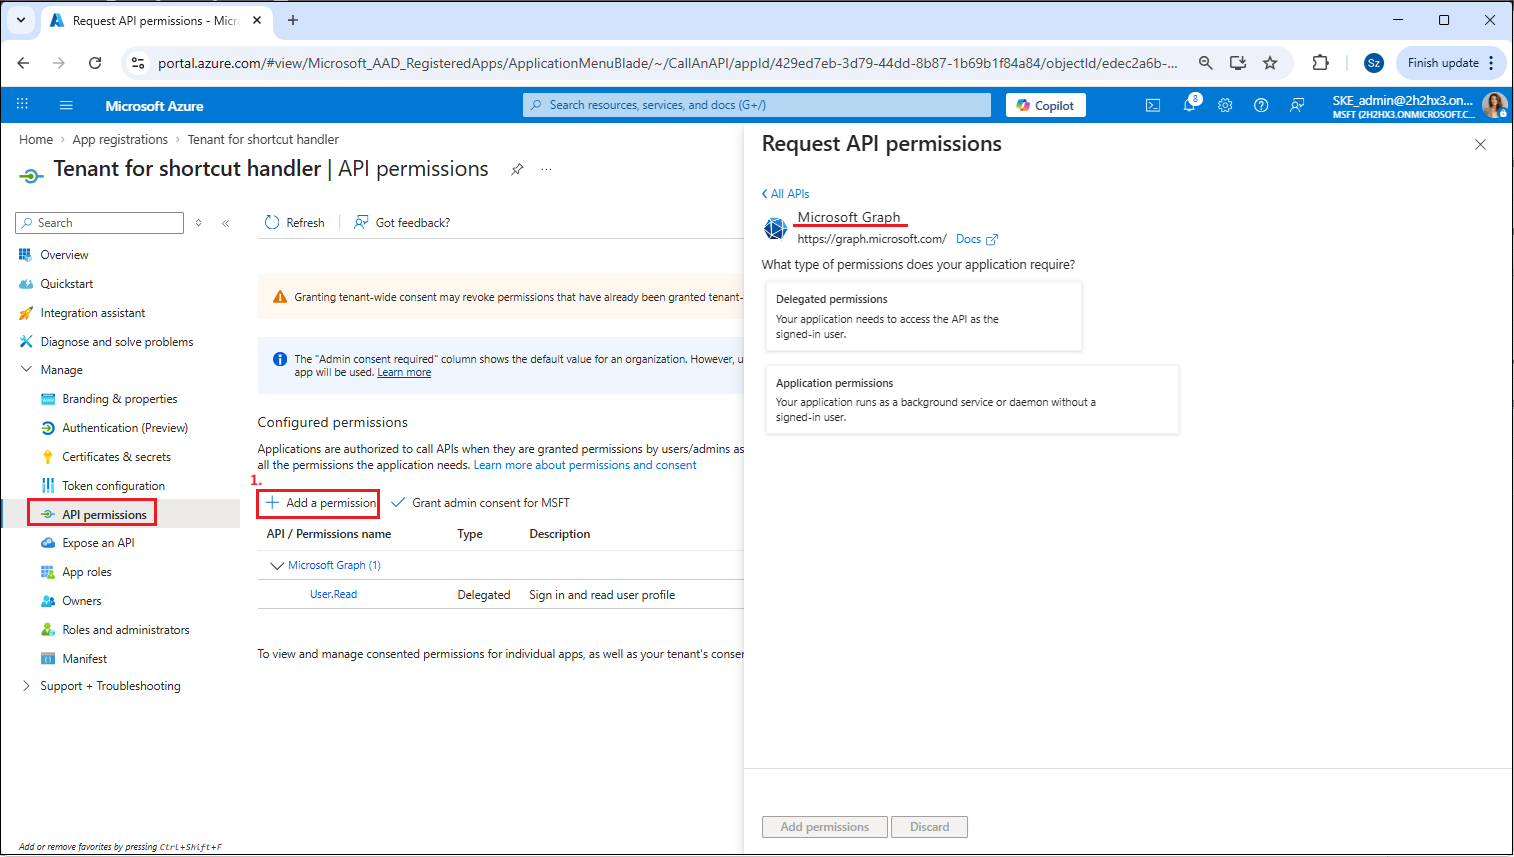Open portal settings gear

click(1225, 105)
